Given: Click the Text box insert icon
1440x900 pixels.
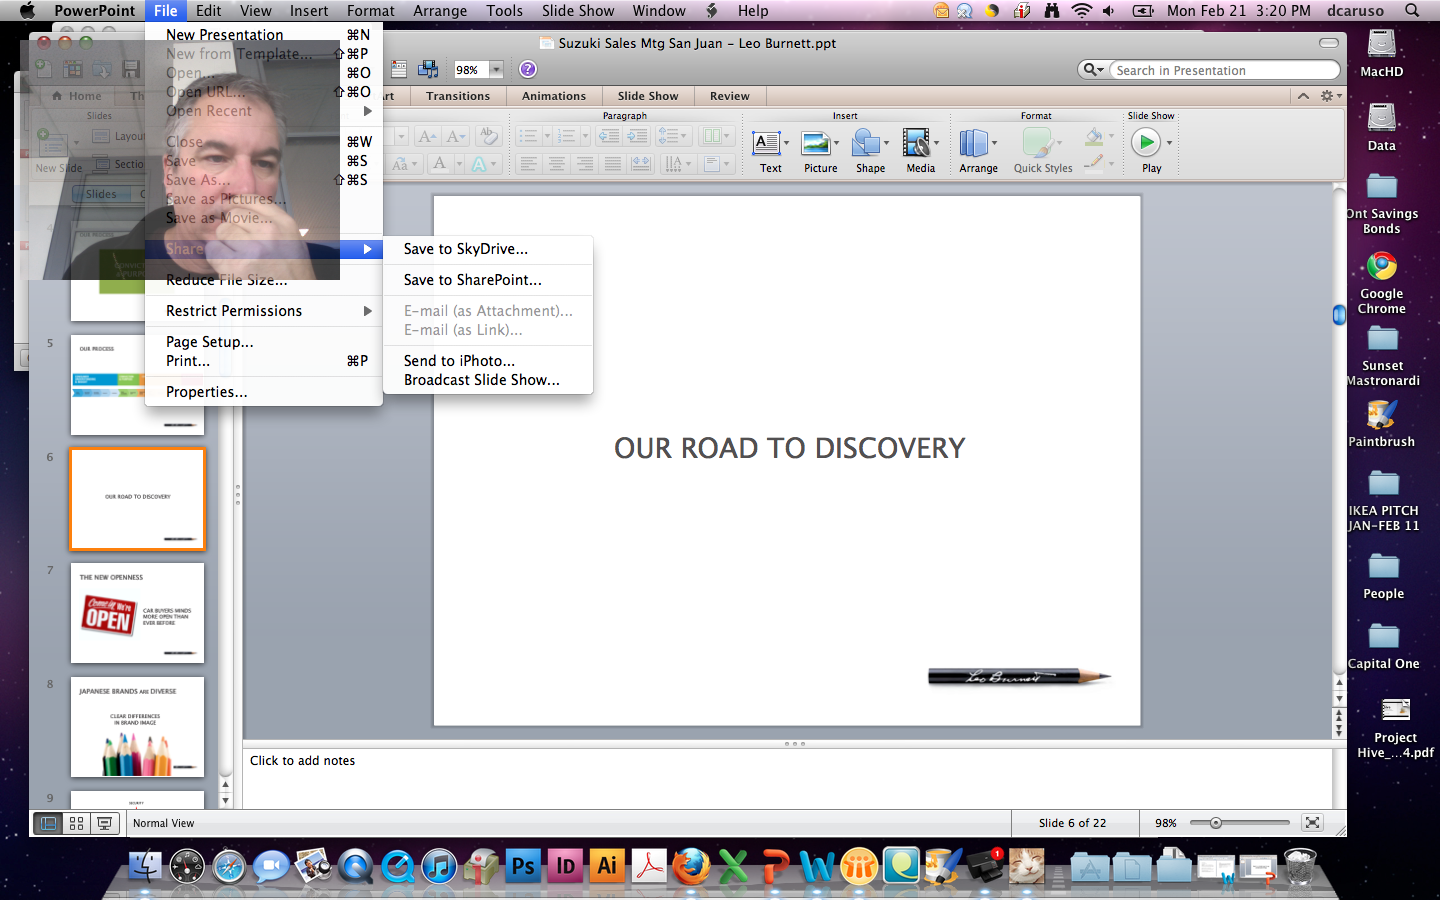Looking at the screenshot, I should click(767, 145).
